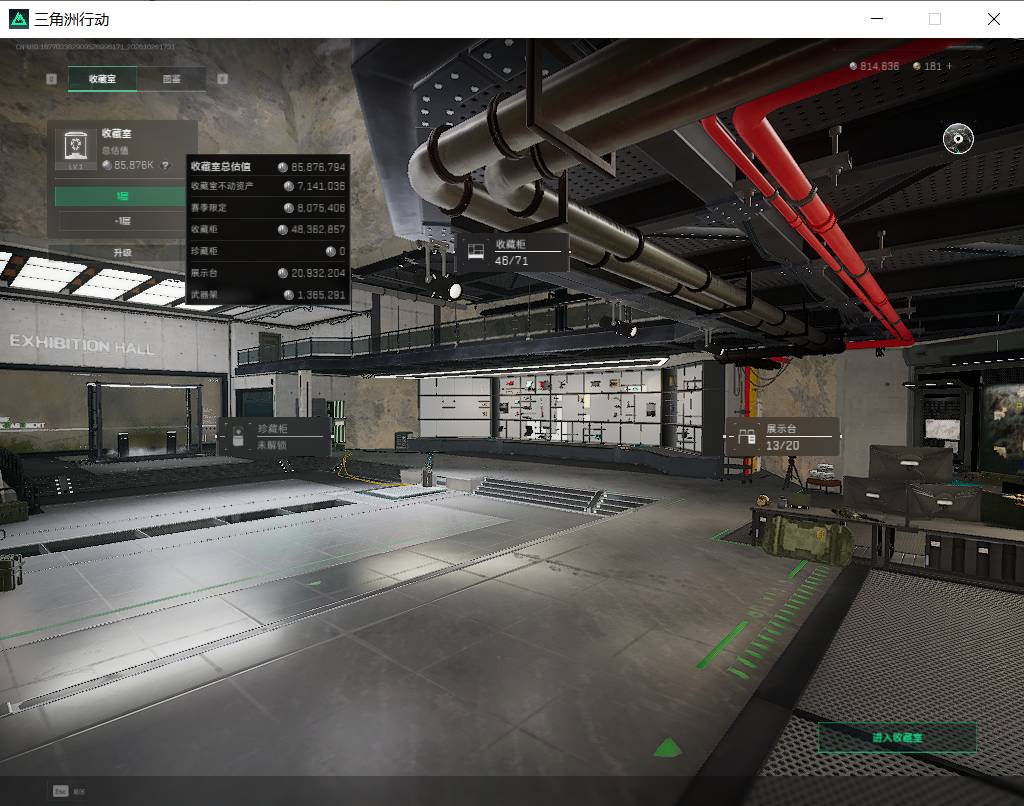Click the 收藏柜 row worth 48,362,857
This screenshot has height=806, width=1024.
point(268,229)
